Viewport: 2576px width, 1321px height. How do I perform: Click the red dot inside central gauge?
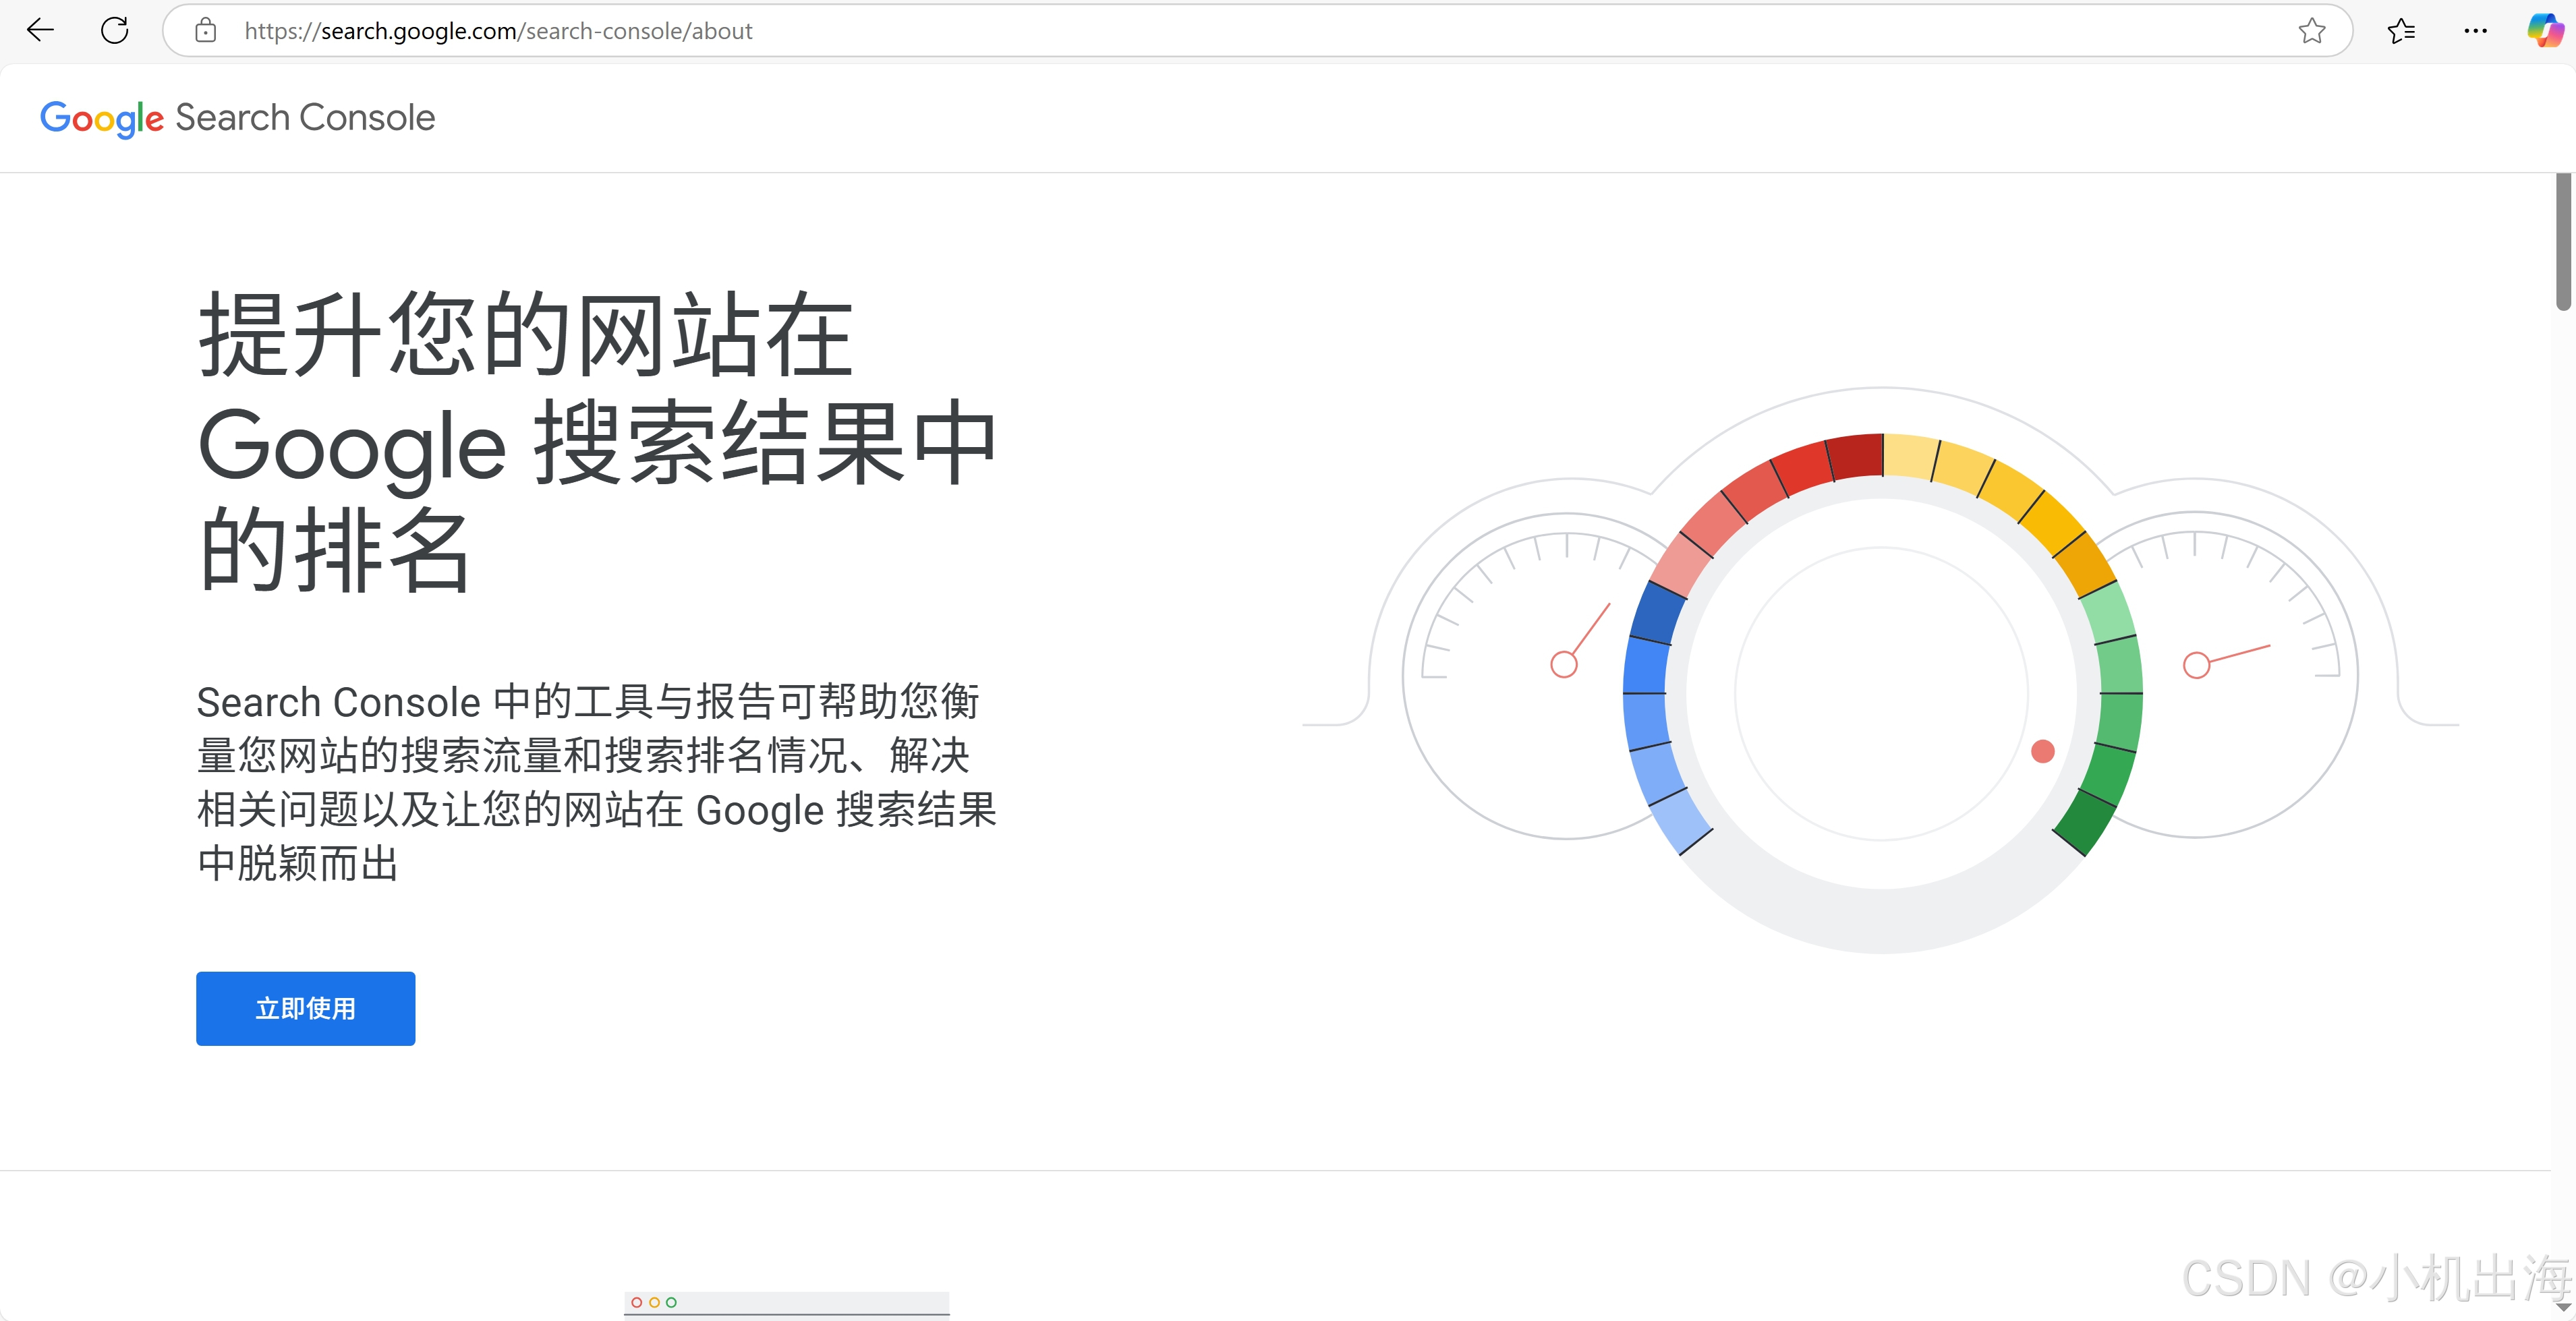(x=2043, y=751)
